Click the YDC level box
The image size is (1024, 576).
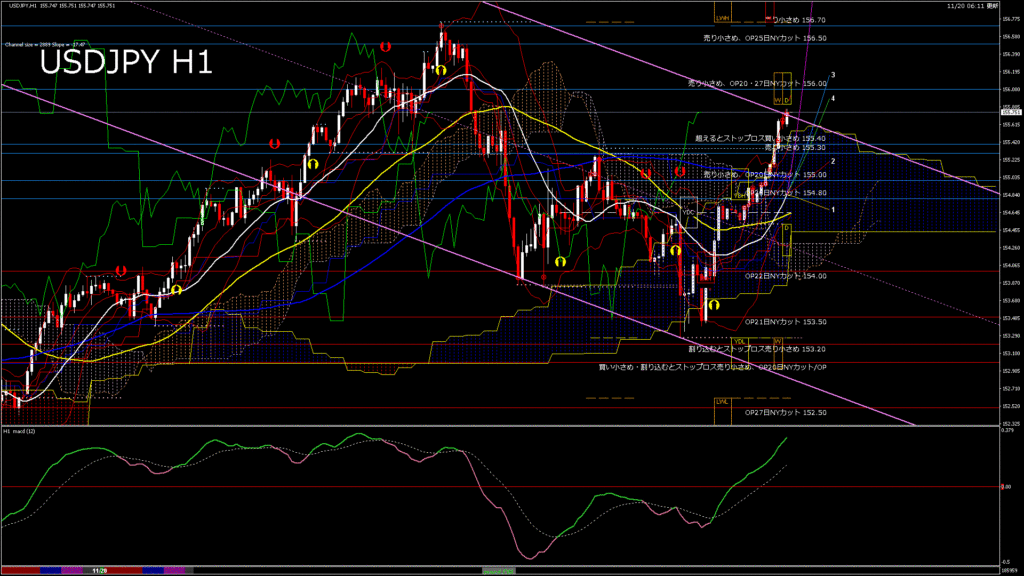[688, 212]
